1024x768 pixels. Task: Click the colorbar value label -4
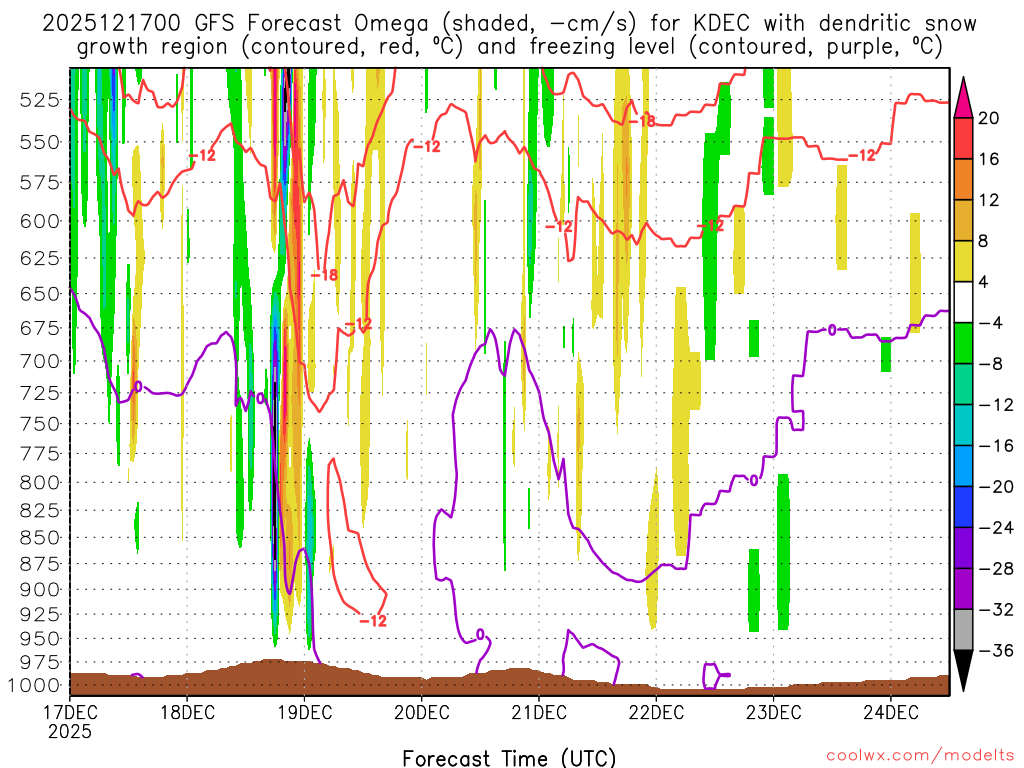click(991, 323)
